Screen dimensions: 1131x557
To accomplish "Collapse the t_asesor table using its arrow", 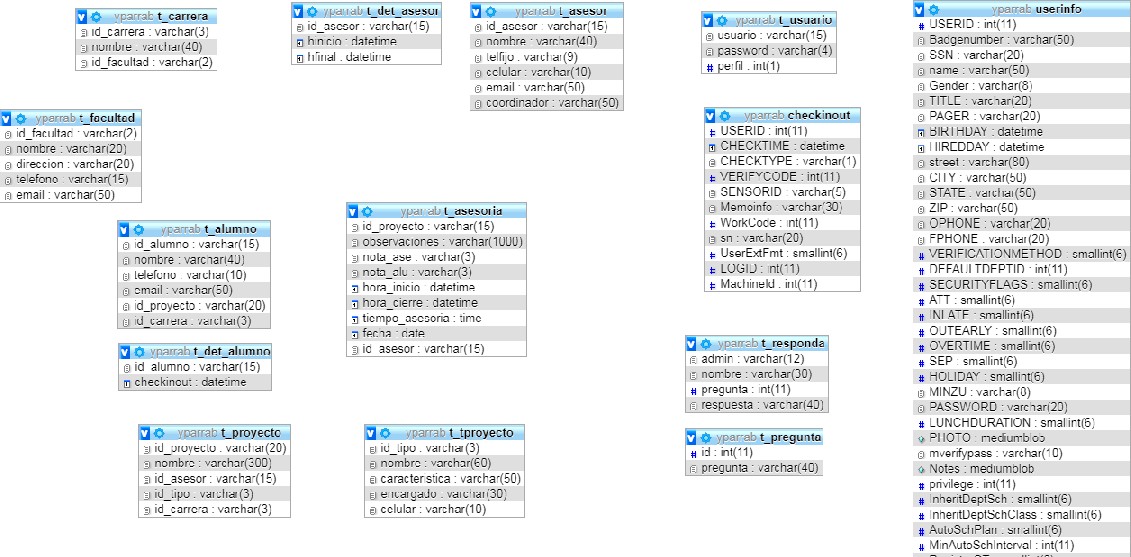I will tap(477, 10).
